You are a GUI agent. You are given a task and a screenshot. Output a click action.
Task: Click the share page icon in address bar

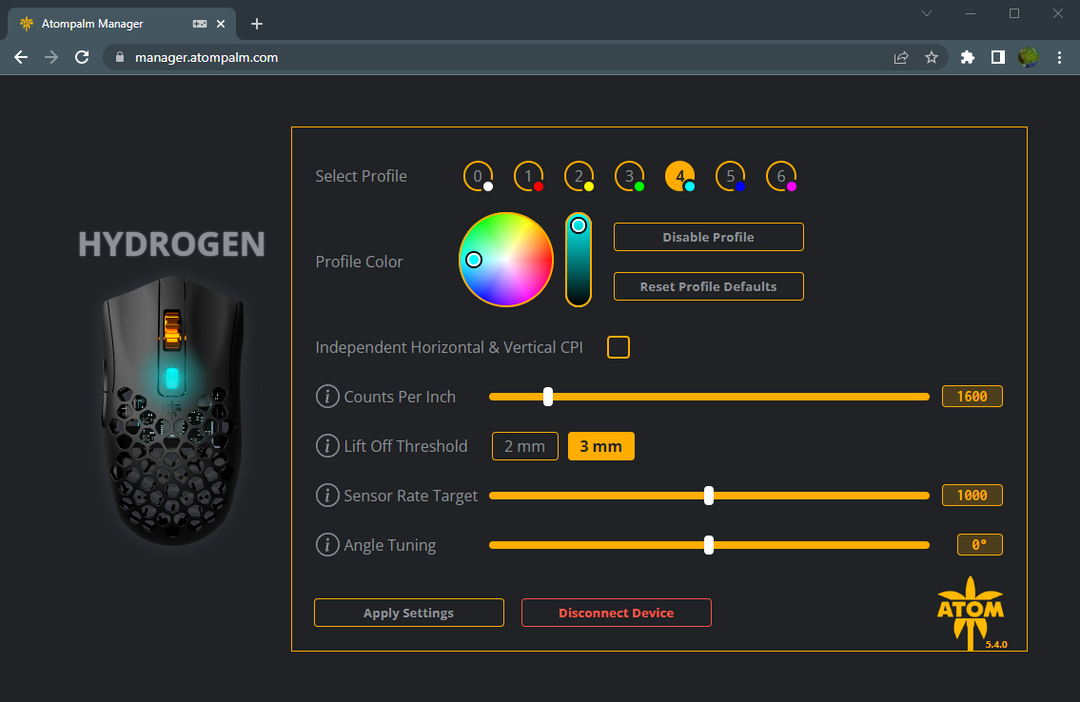(x=901, y=58)
